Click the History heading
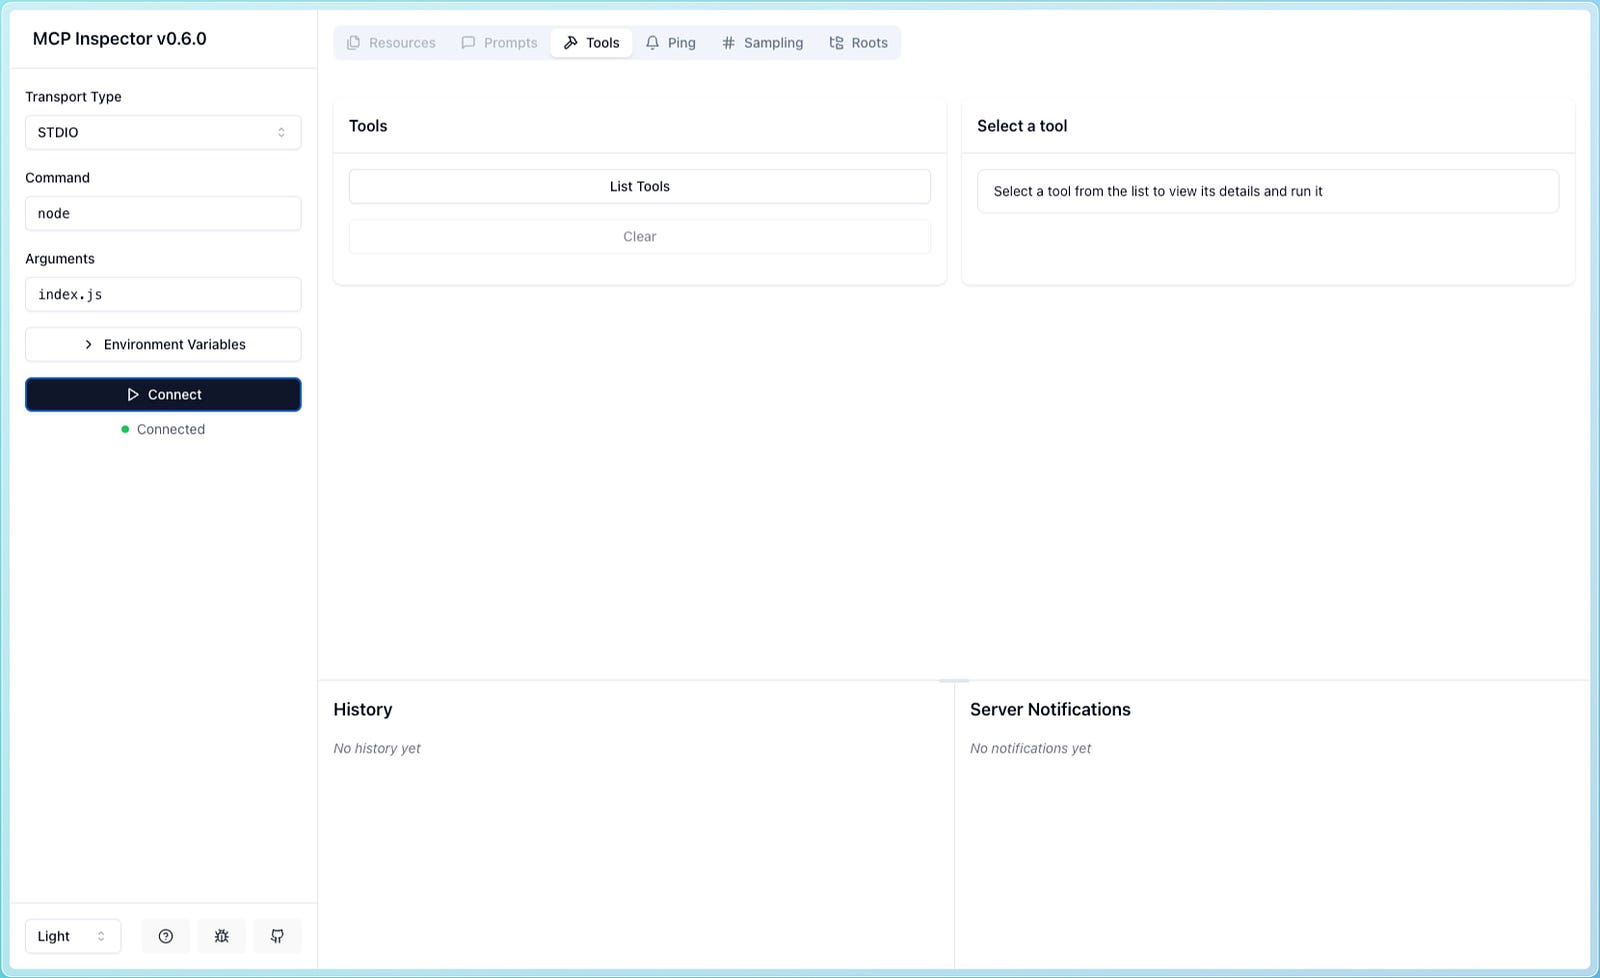Screen dimensions: 1600x978 coord(363,709)
